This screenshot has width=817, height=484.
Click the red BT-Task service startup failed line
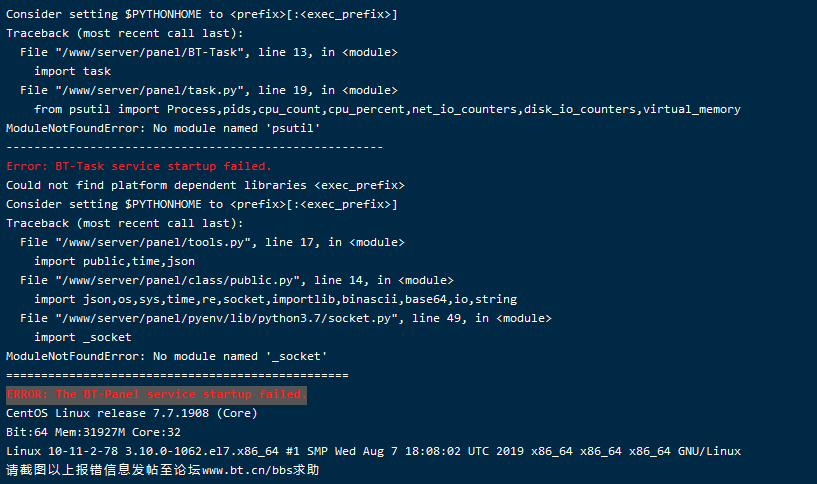point(139,166)
